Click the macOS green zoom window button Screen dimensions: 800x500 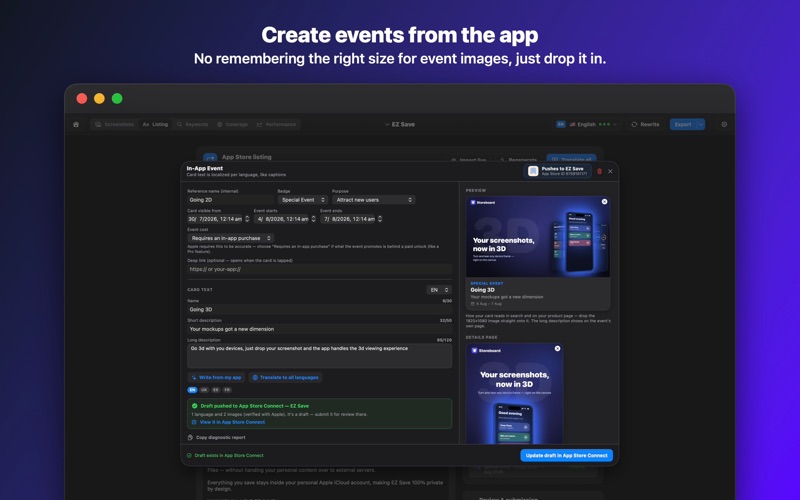pos(117,98)
